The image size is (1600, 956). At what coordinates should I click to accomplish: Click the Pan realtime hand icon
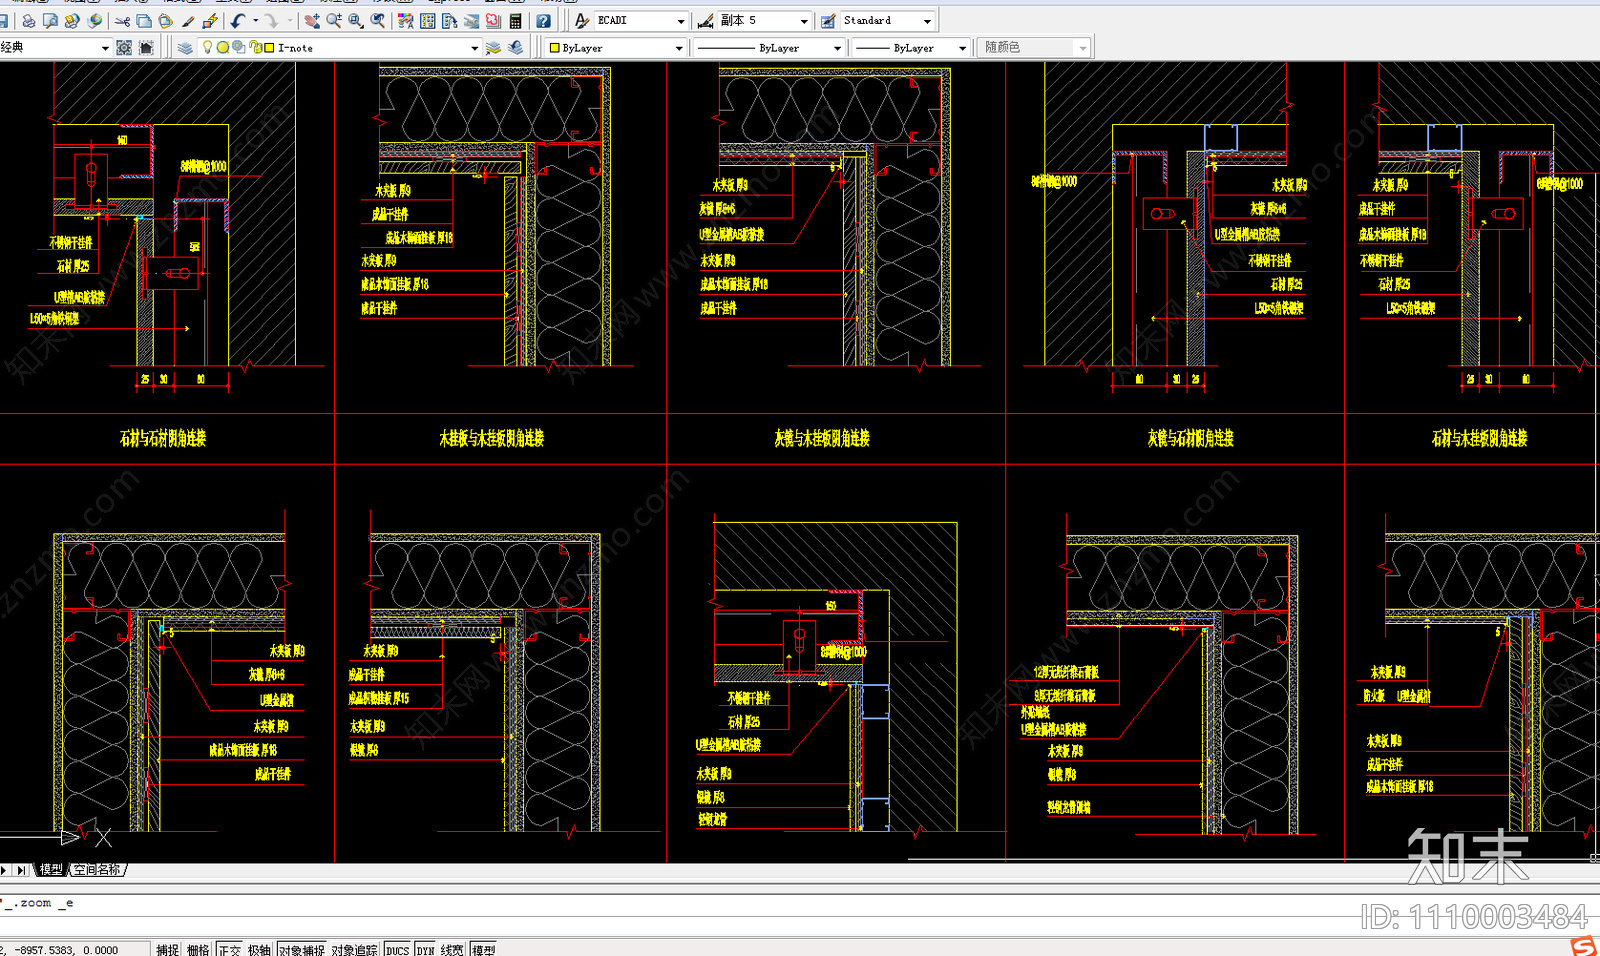pos(312,21)
